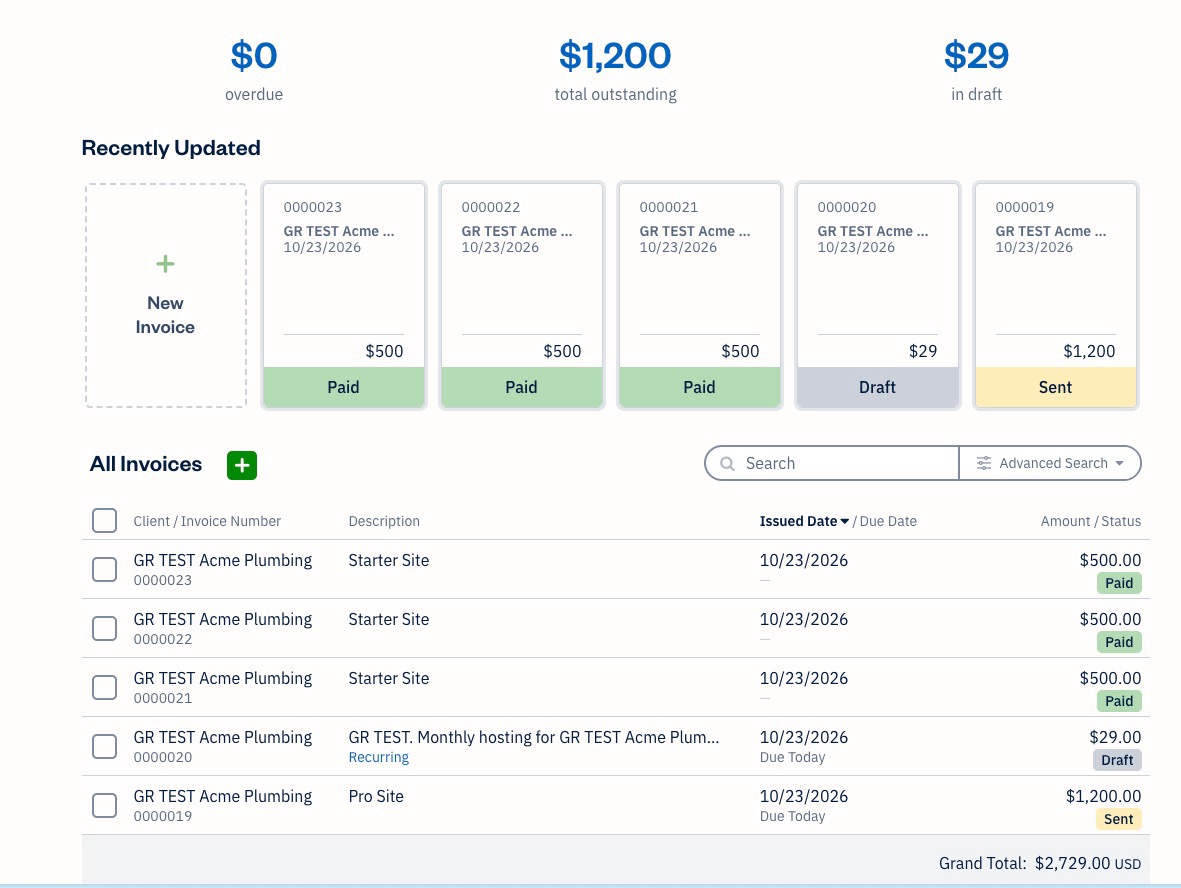Check the box for invoice 0000023

pyautogui.click(x=105, y=569)
